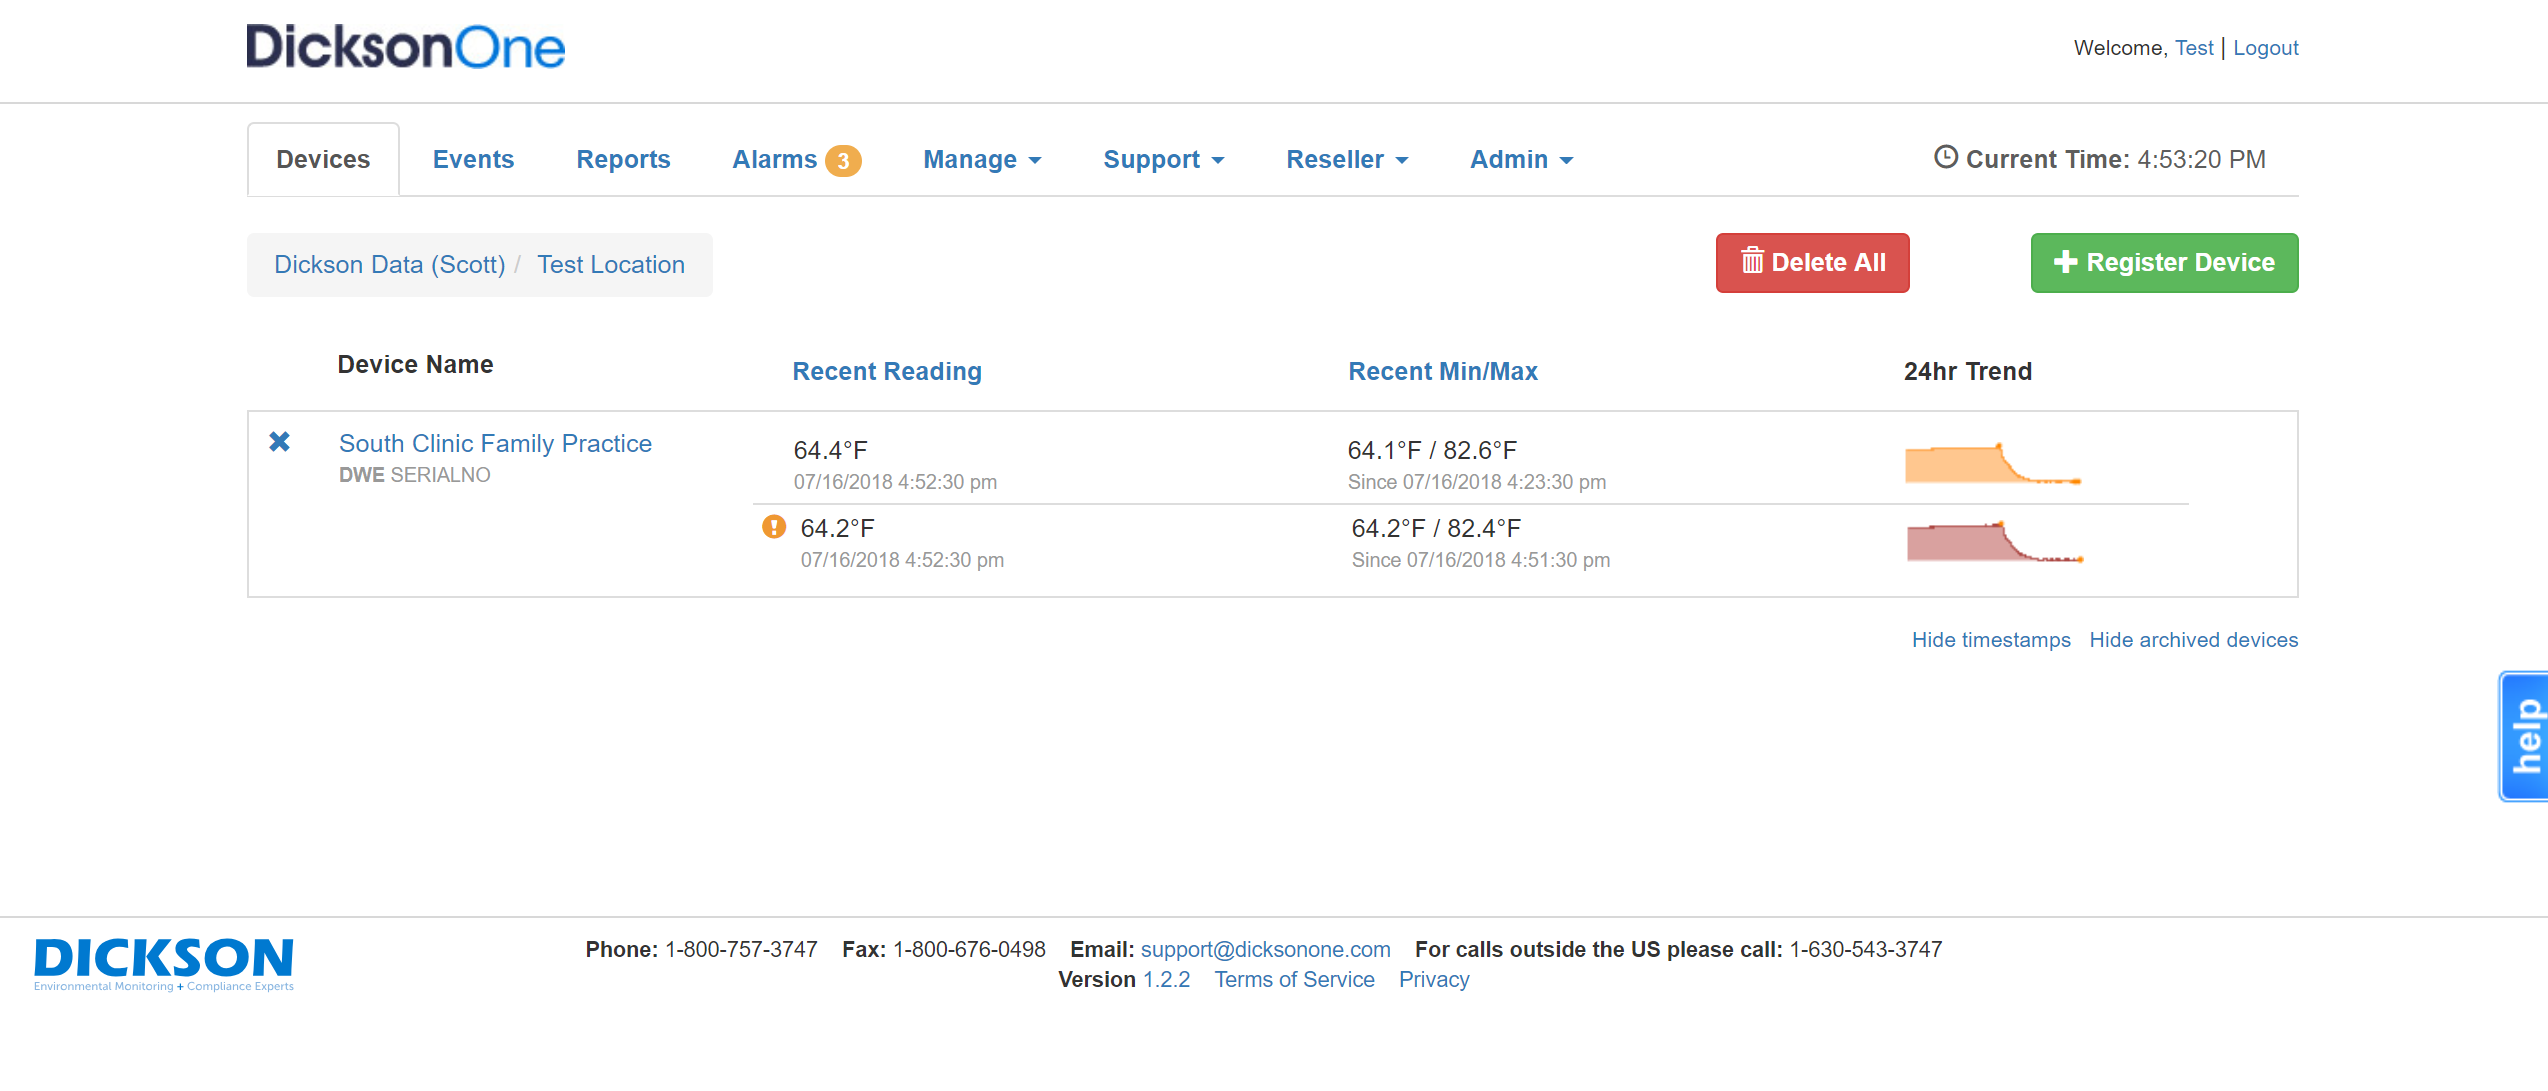Expand the Support dropdown menu

[1163, 160]
